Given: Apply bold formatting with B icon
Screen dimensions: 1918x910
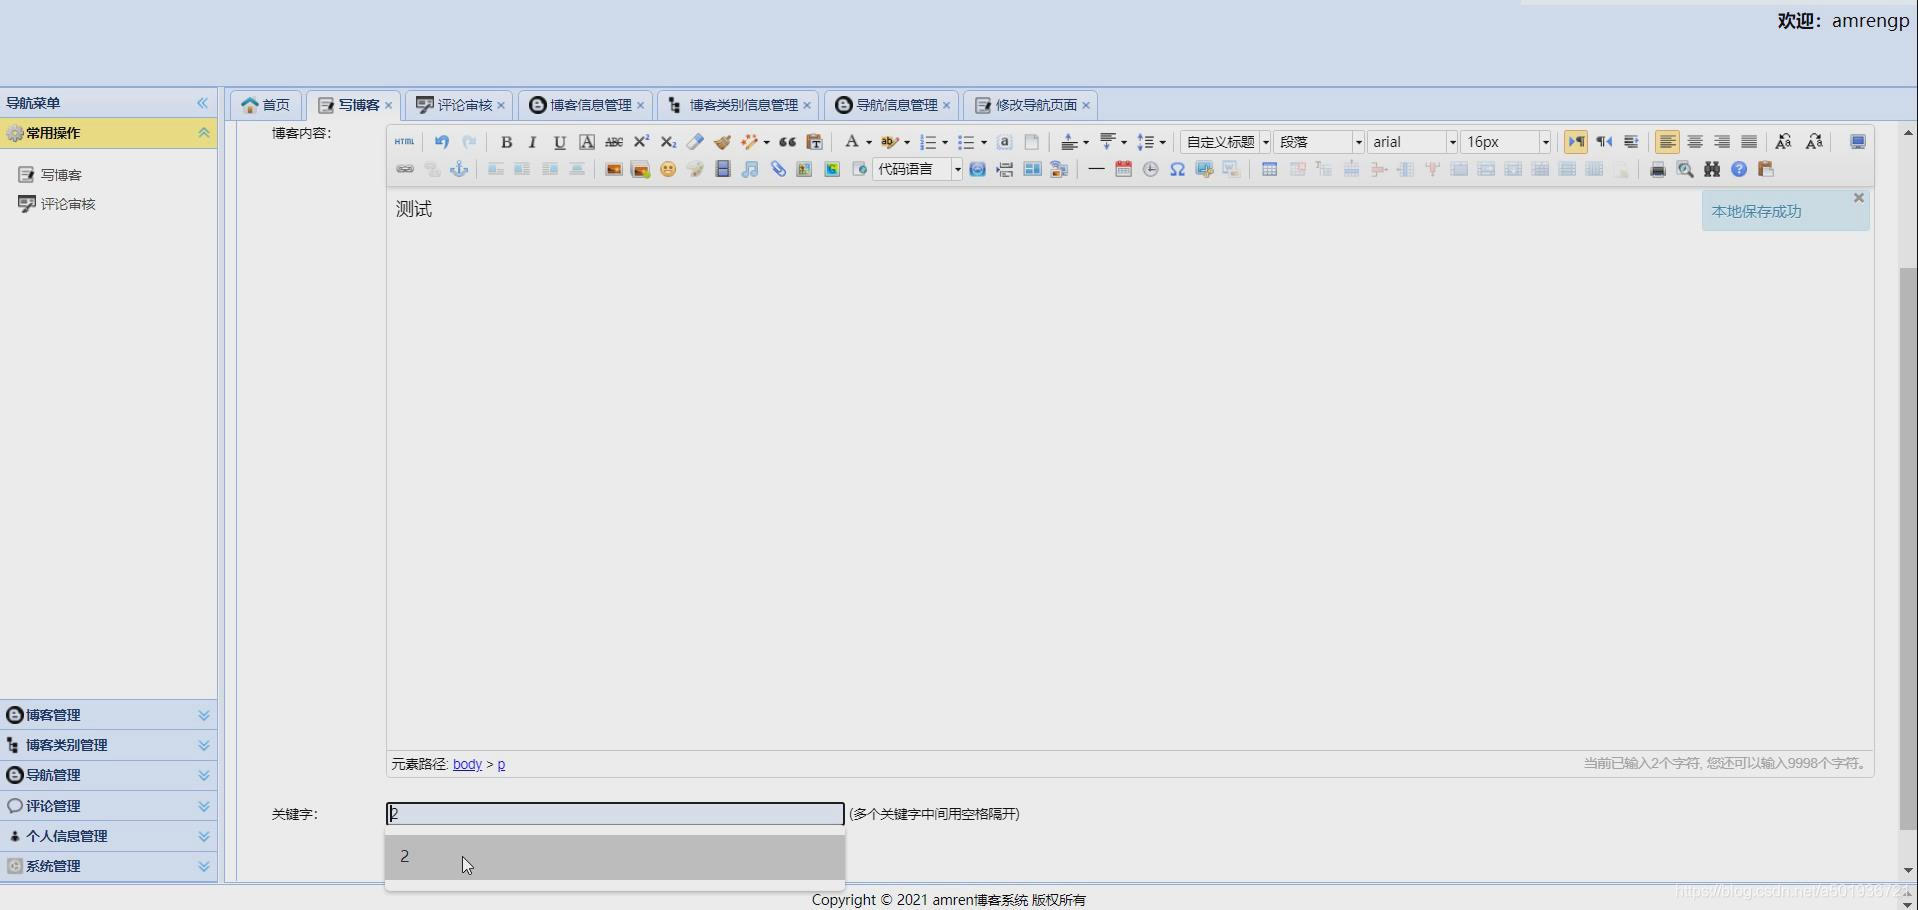Looking at the screenshot, I should [x=506, y=142].
